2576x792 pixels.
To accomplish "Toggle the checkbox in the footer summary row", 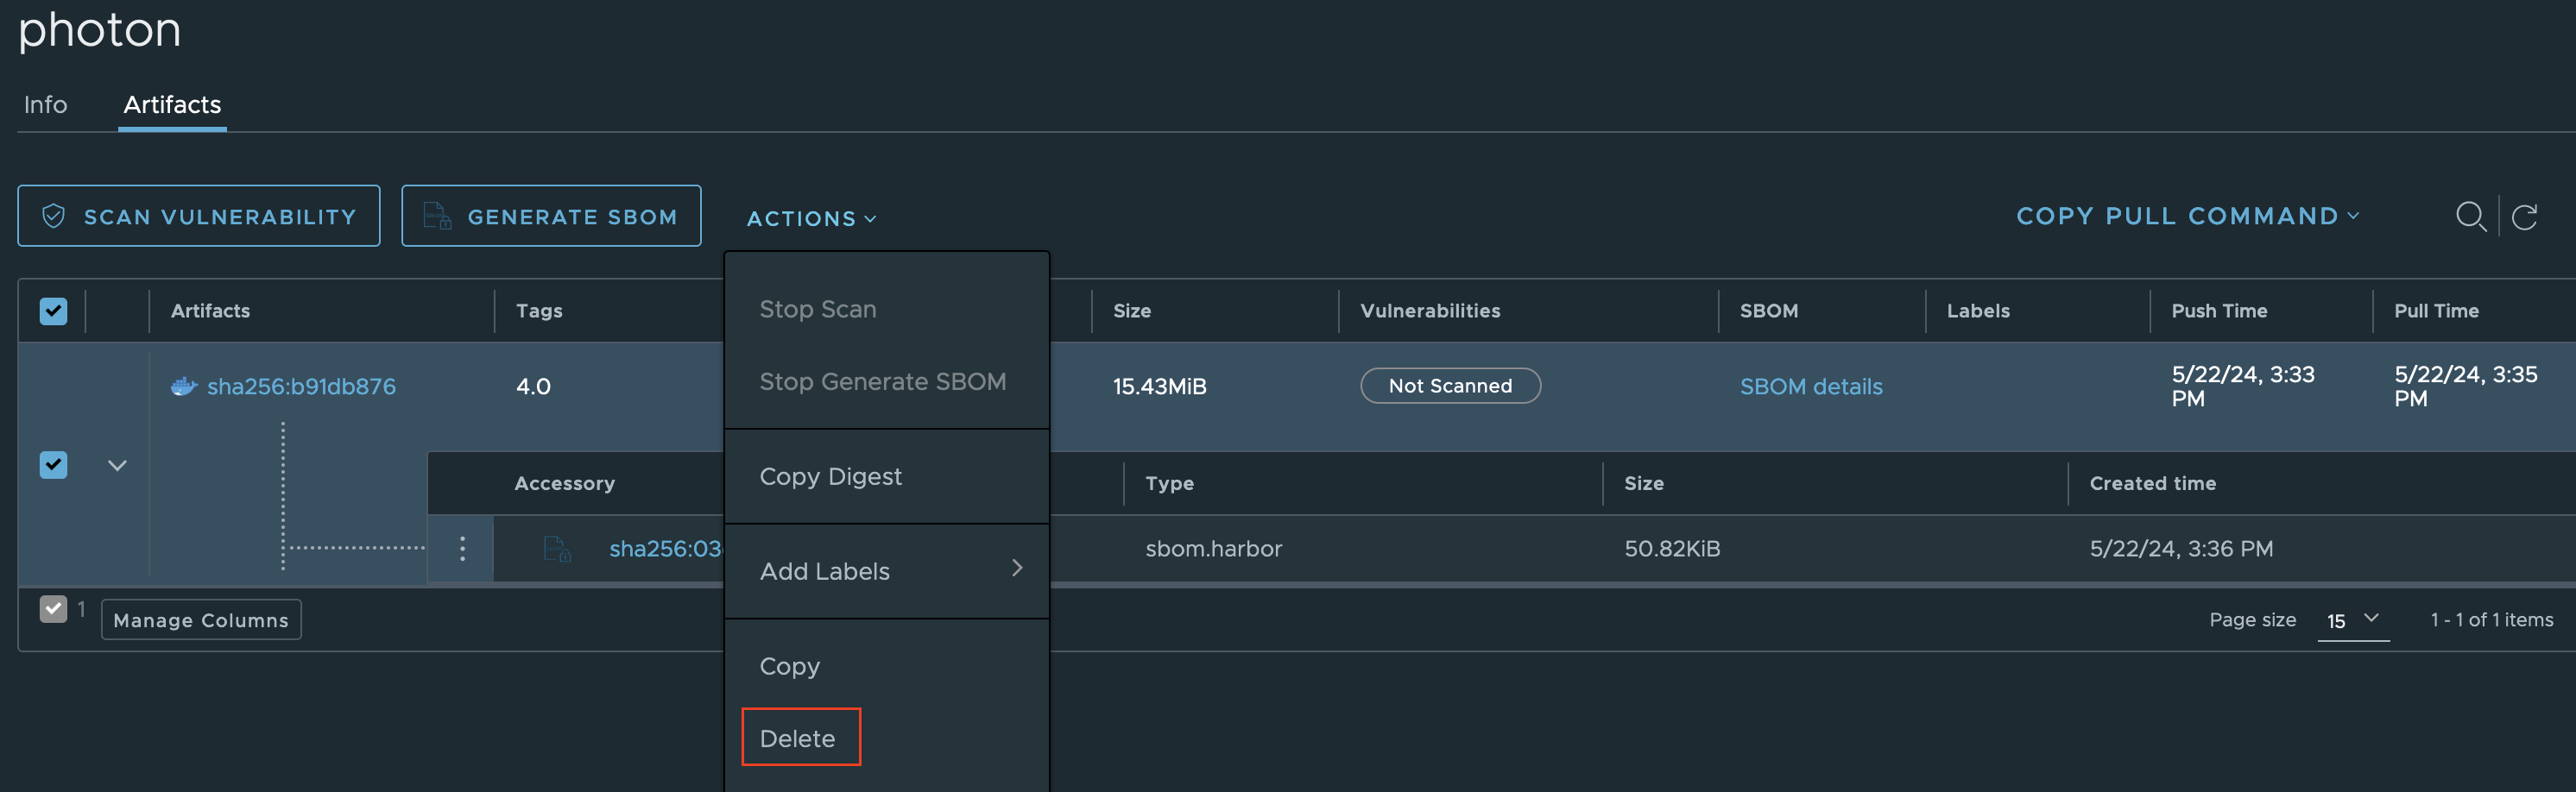I will [x=53, y=608].
